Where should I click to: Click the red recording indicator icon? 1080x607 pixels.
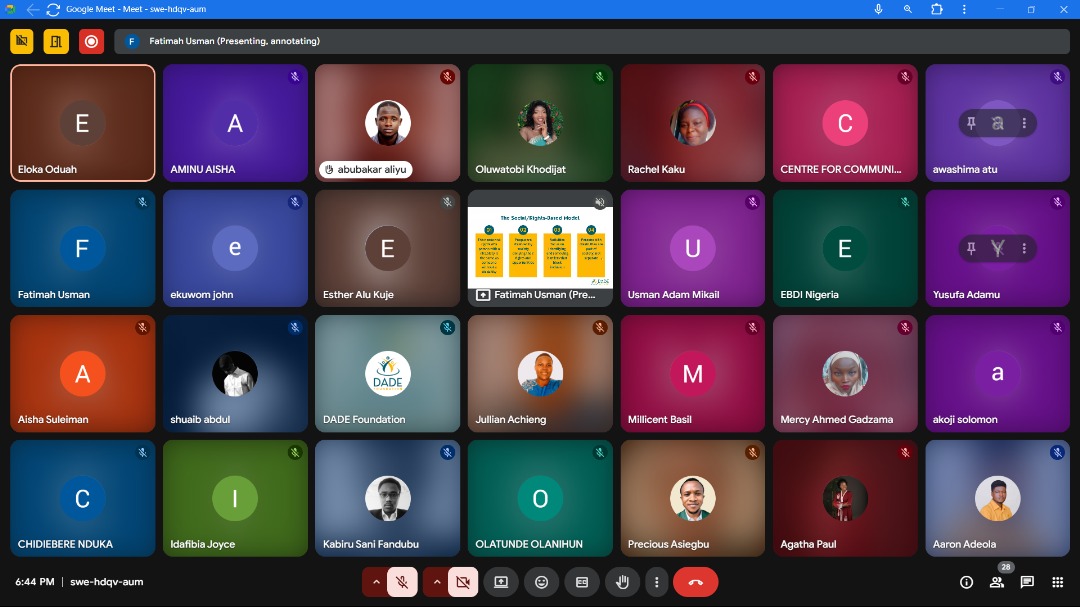coord(91,41)
